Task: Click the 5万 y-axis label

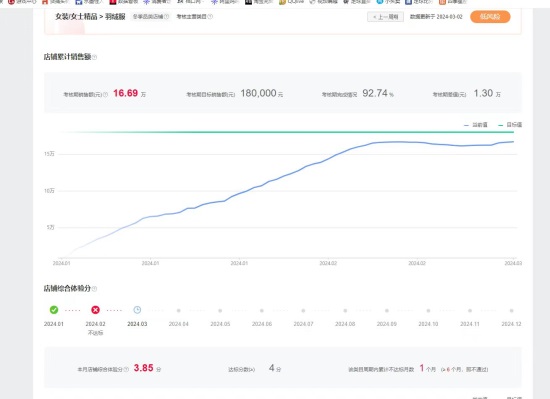Action: [x=51, y=228]
